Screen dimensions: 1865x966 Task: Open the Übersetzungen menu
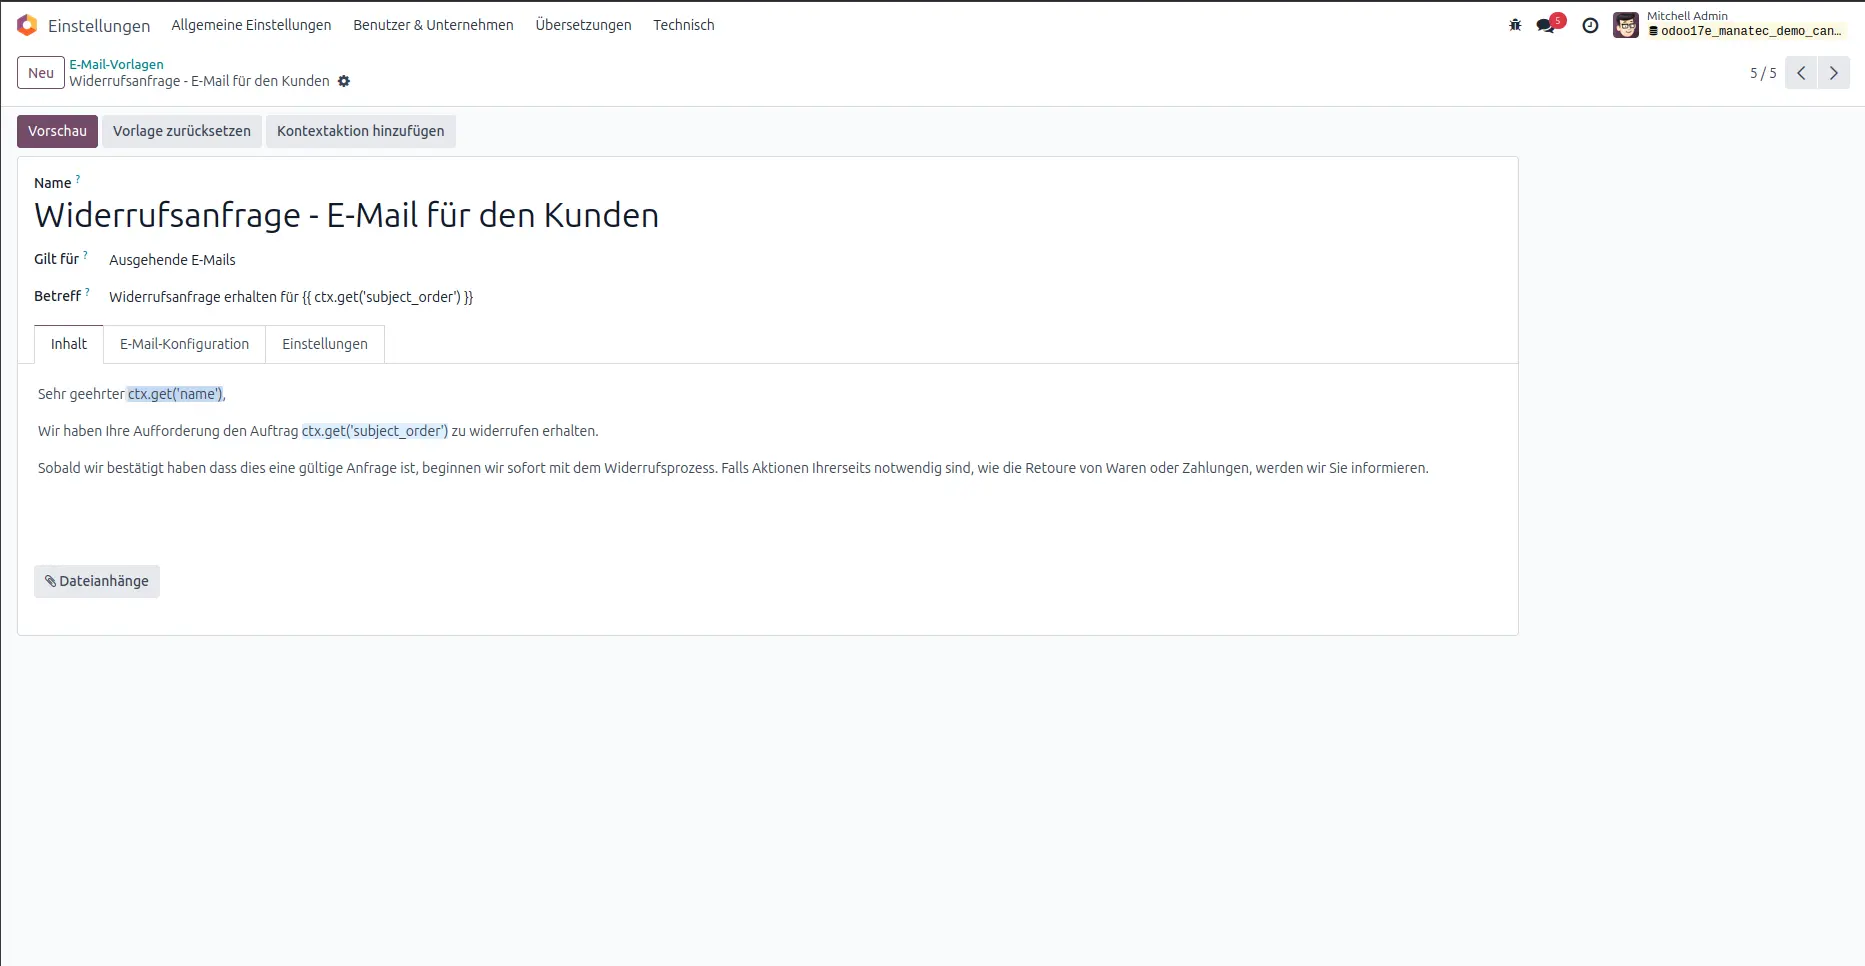tap(583, 25)
